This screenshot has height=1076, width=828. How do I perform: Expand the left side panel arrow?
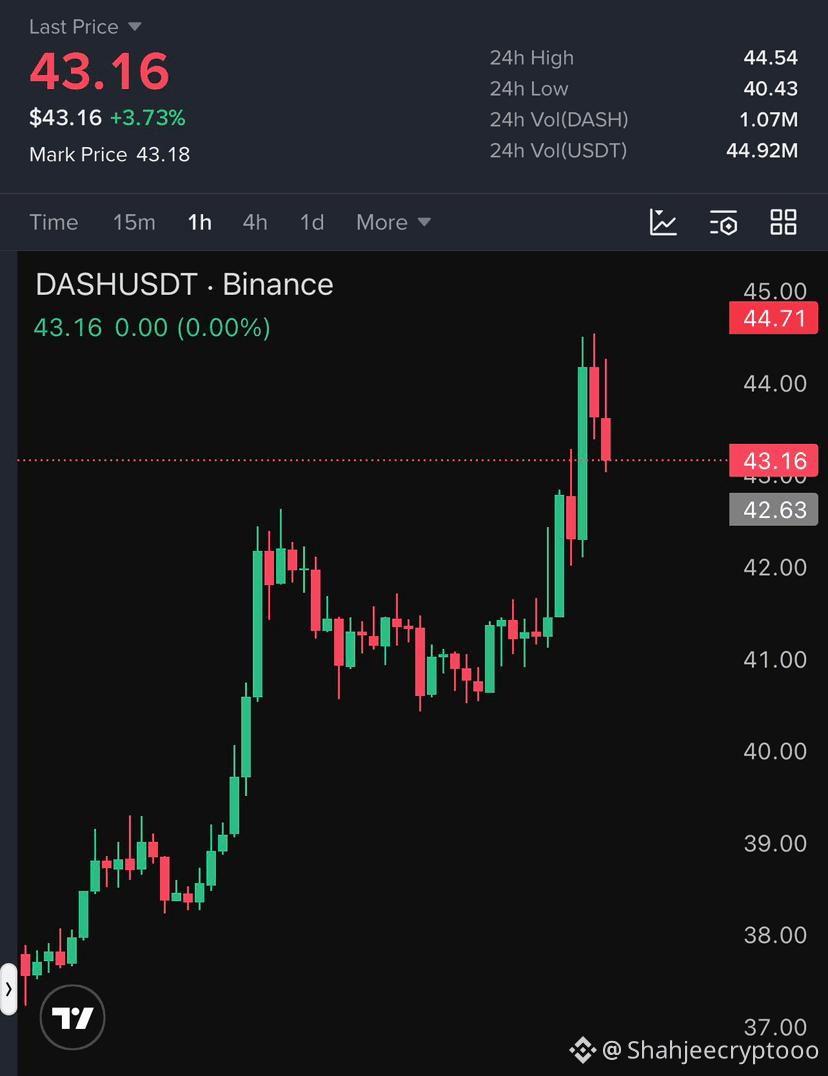[8, 989]
